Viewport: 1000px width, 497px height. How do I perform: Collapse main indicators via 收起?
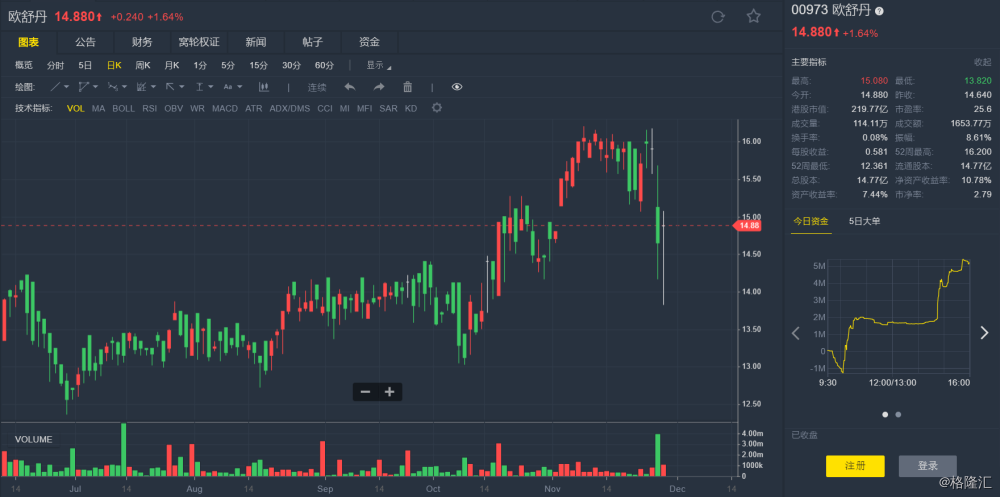click(x=982, y=63)
